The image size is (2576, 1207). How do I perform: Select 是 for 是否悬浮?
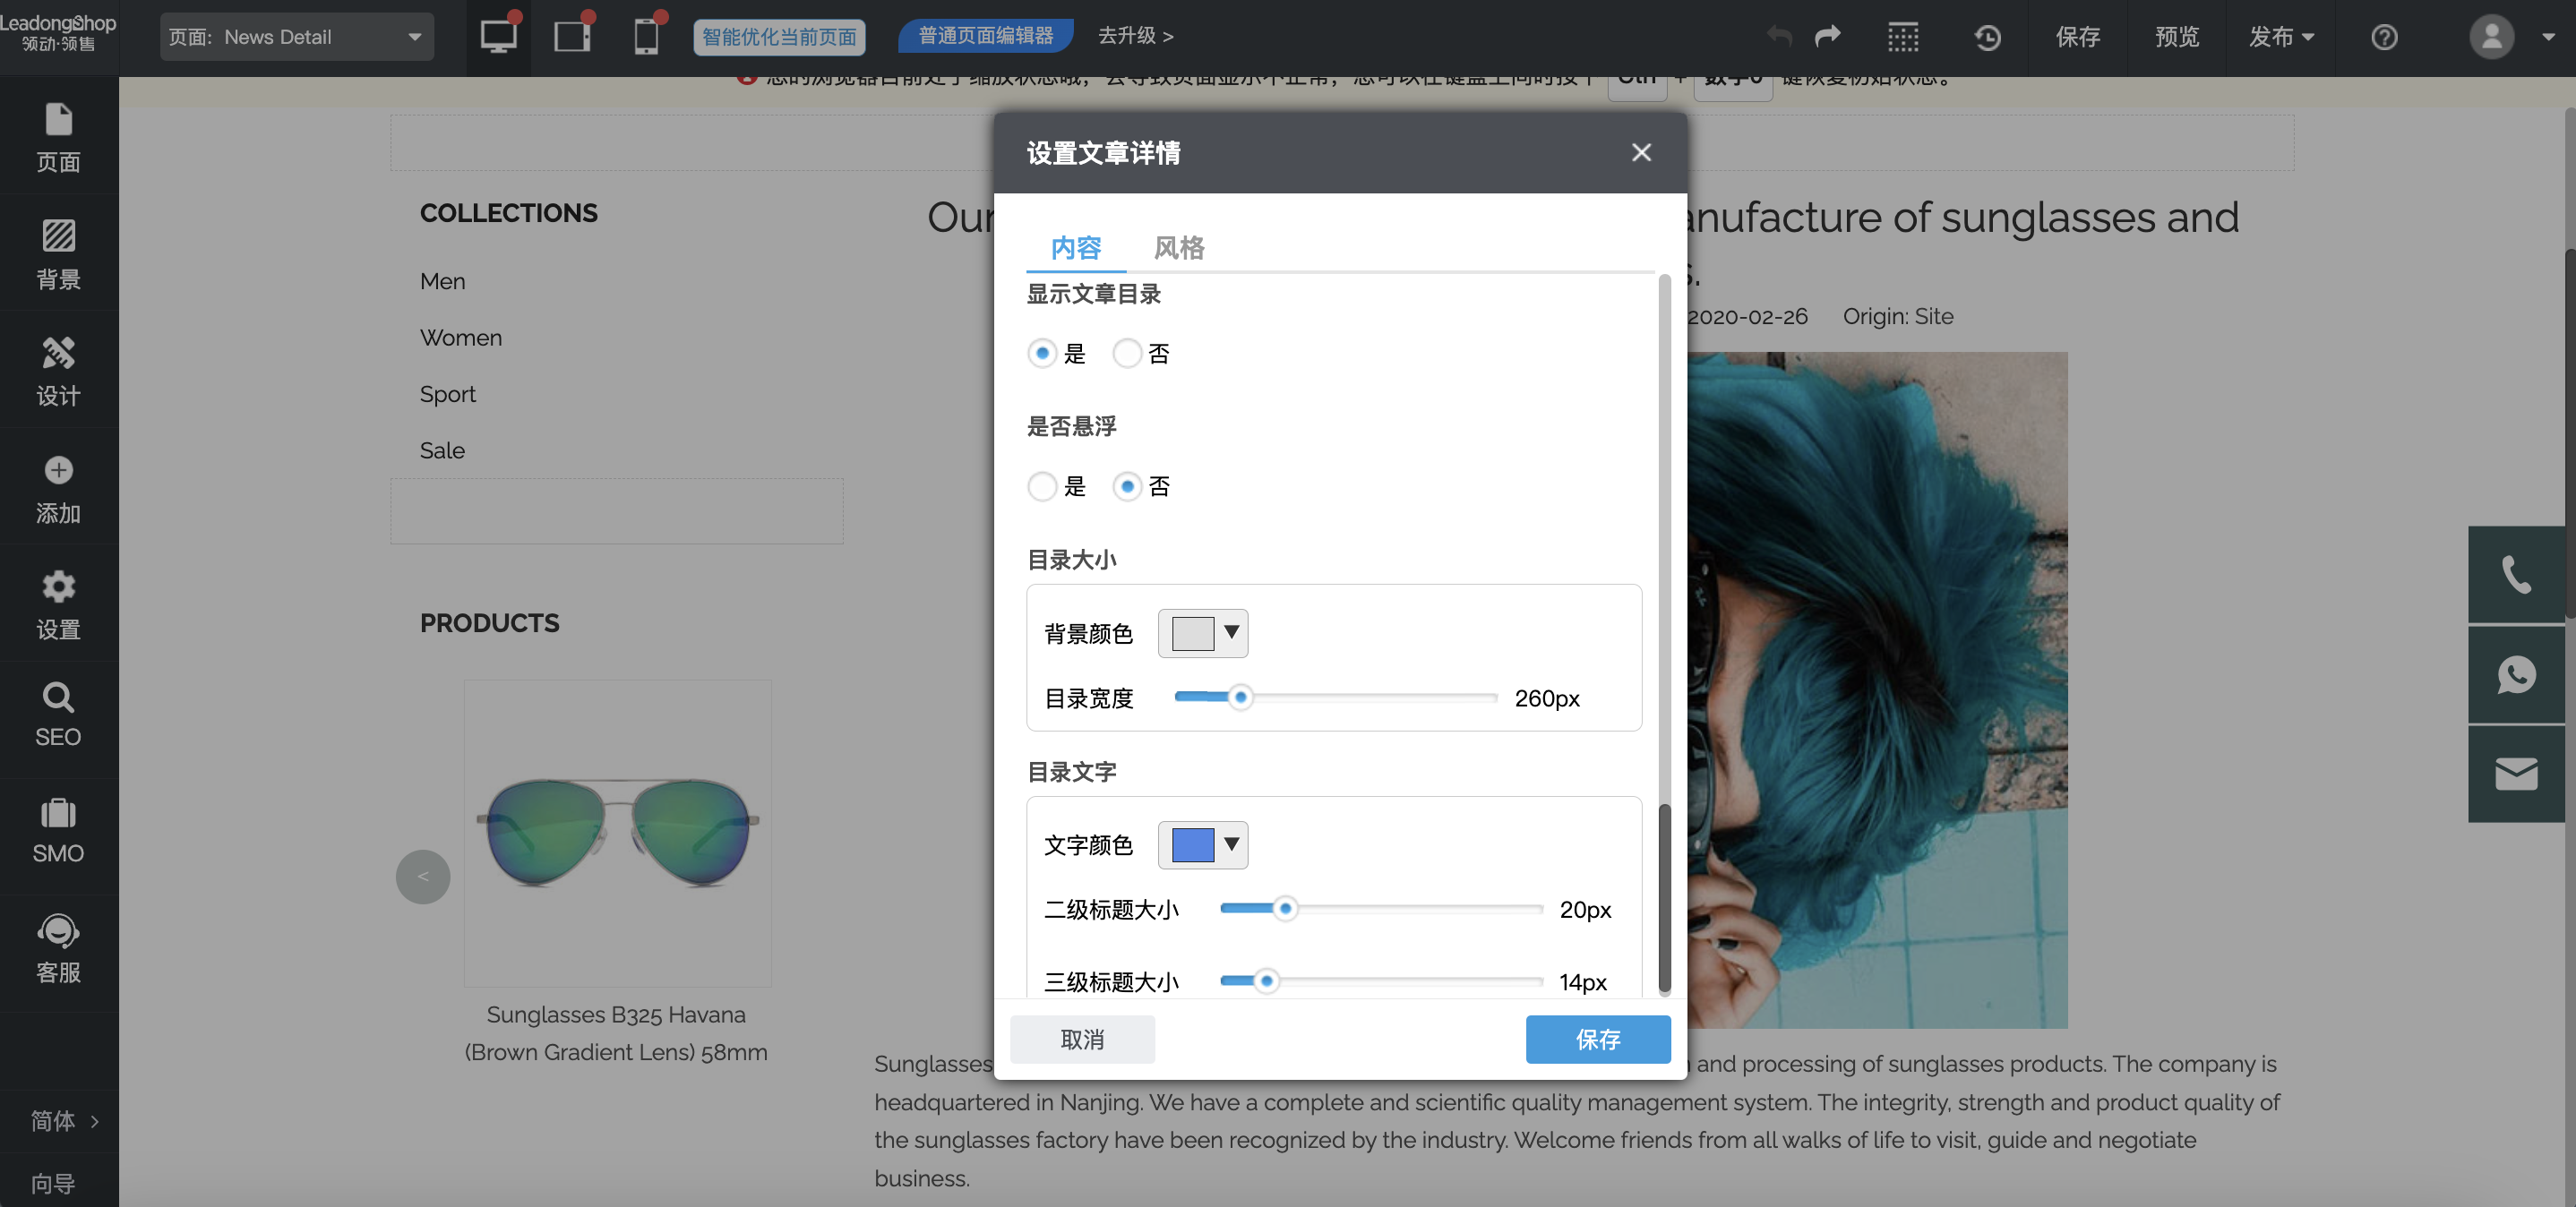point(1042,486)
